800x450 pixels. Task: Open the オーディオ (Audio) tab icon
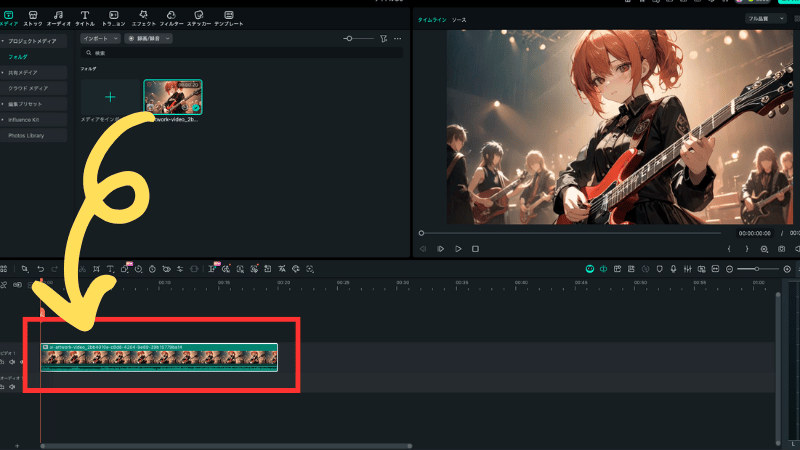coord(58,15)
